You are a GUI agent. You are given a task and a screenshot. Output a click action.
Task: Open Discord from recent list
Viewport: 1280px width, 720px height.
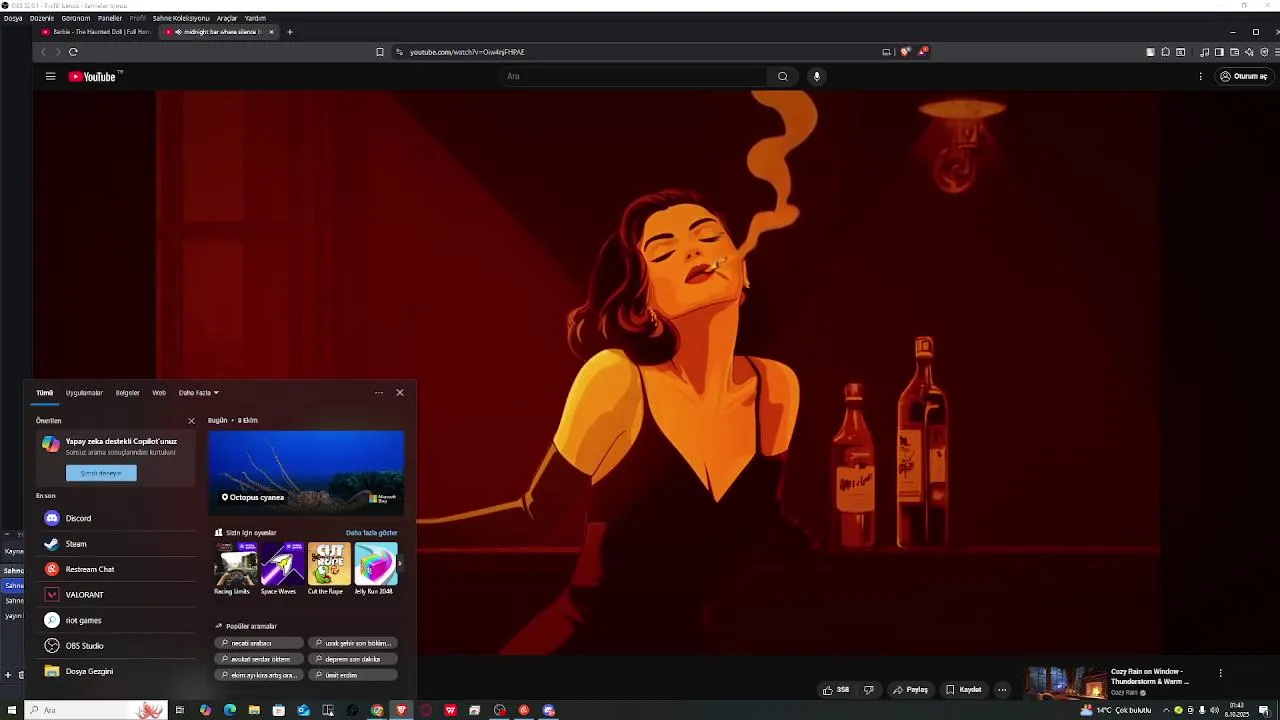116,518
